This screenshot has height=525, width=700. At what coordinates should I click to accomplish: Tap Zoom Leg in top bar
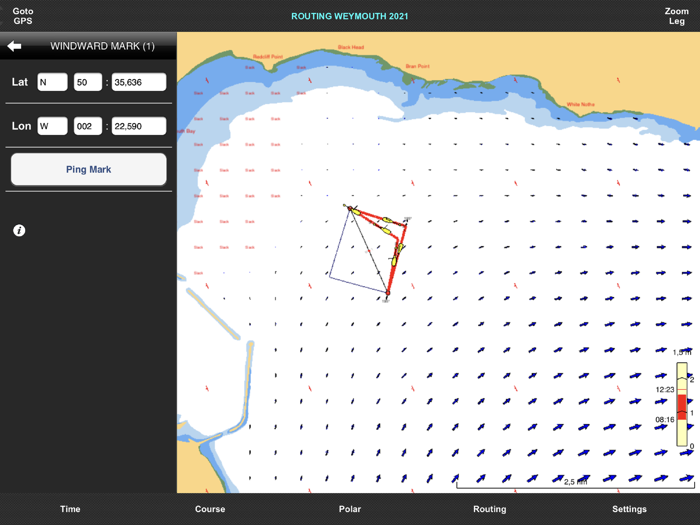[x=677, y=16]
